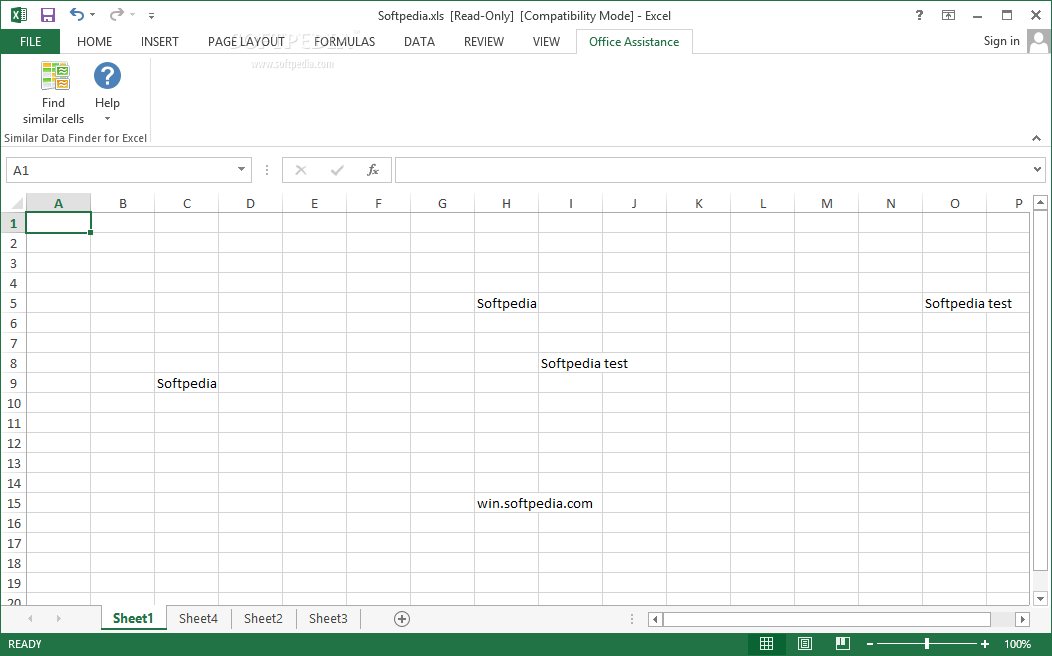This screenshot has height=656, width=1052.
Task: Click the Name Box showing A1
Action: [x=121, y=170]
